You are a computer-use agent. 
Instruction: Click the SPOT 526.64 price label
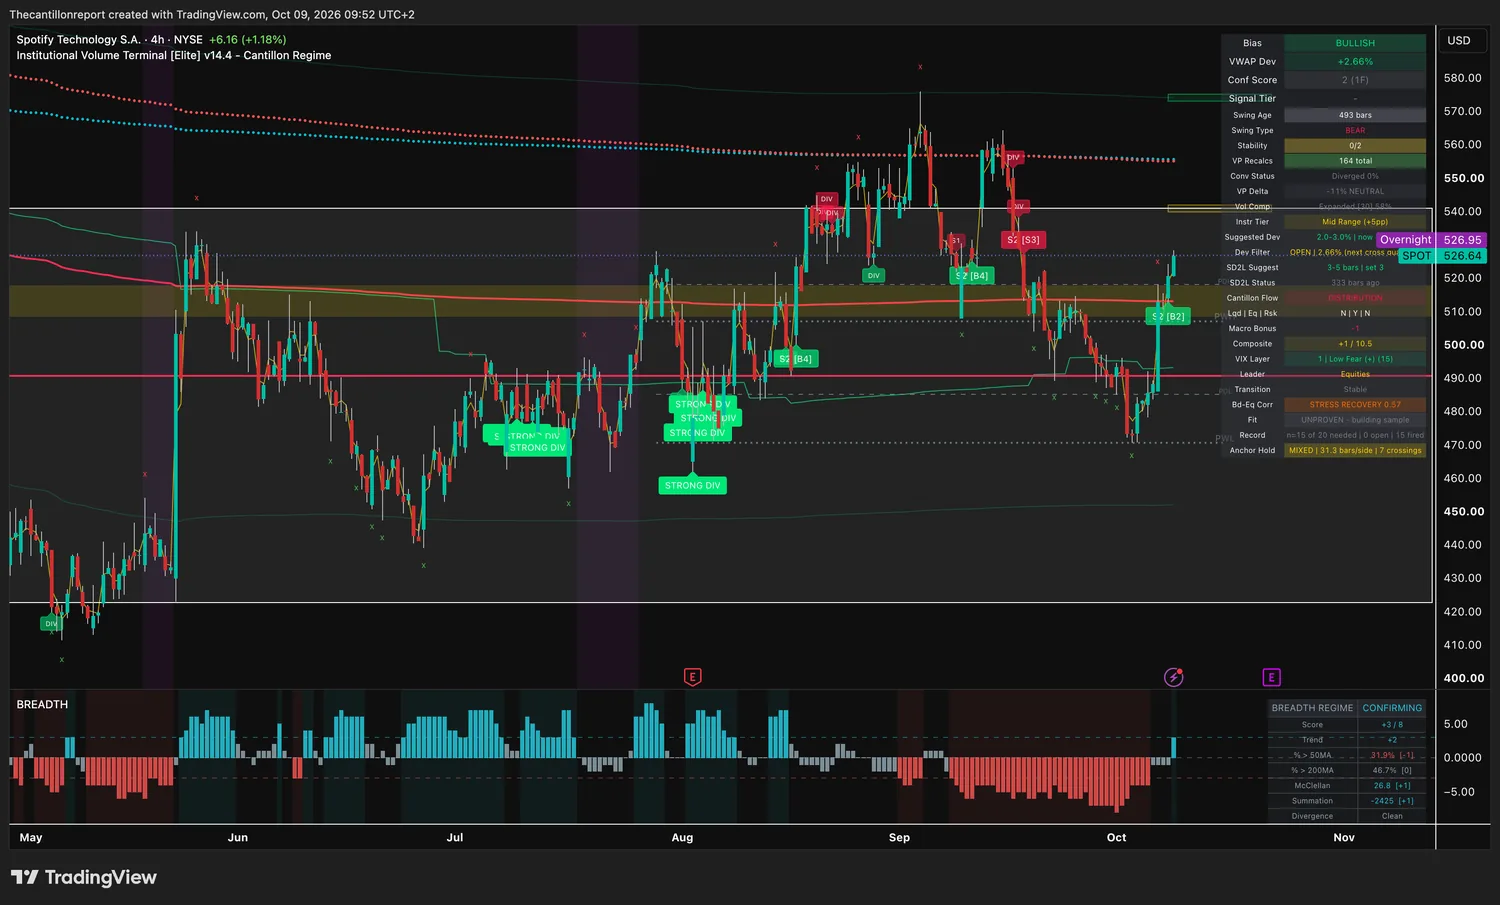1442,256
